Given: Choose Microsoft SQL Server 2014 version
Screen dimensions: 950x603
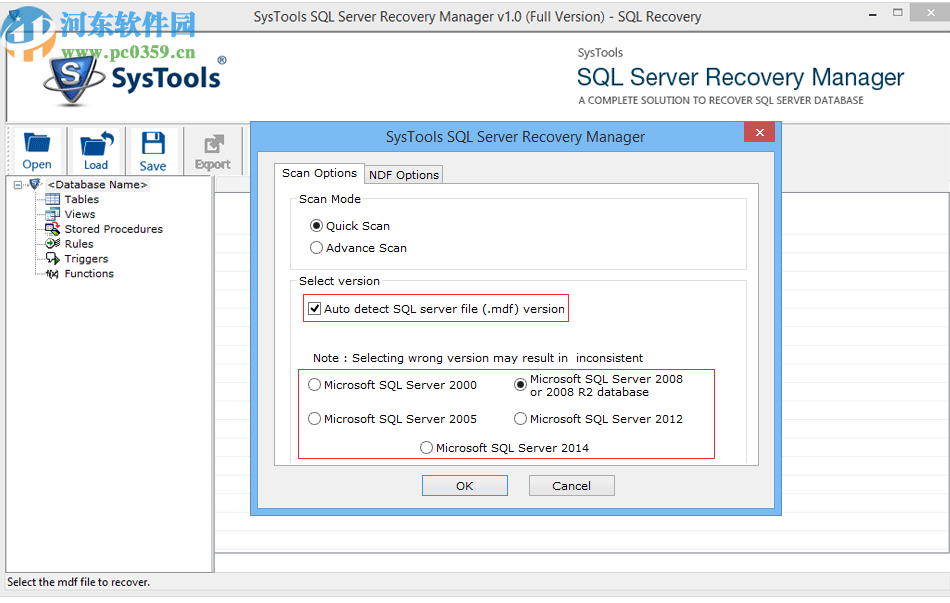Looking at the screenshot, I should 426,447.
